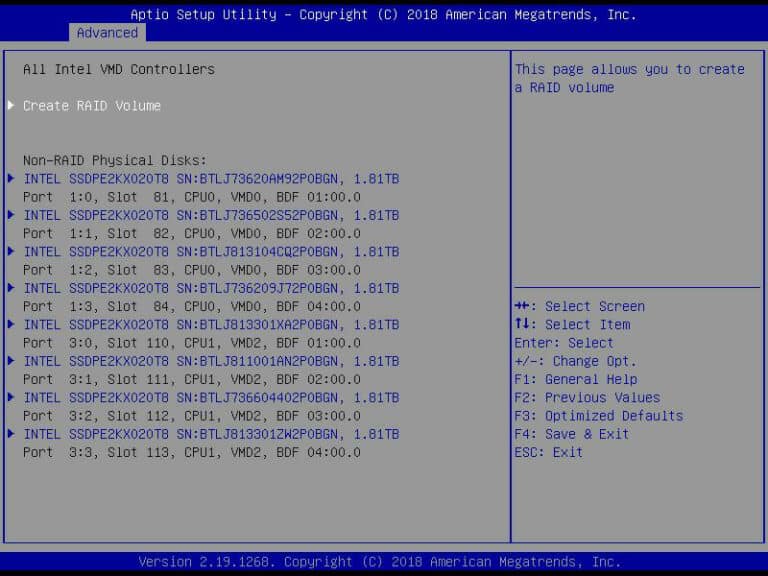Viewport: 768px width, 576px height.
Task: Select disk entry SN:BTLJ813301XA2P0BGN
Action: 211,325
